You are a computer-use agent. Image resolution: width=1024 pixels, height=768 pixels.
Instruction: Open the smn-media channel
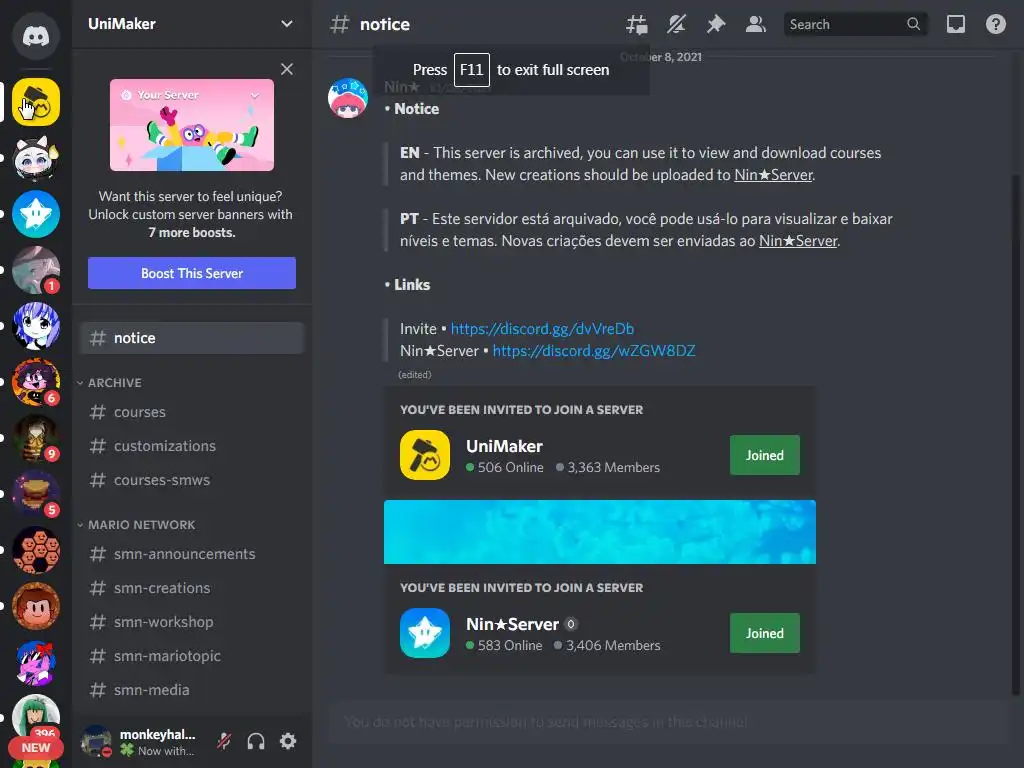(x=192, y=690)
